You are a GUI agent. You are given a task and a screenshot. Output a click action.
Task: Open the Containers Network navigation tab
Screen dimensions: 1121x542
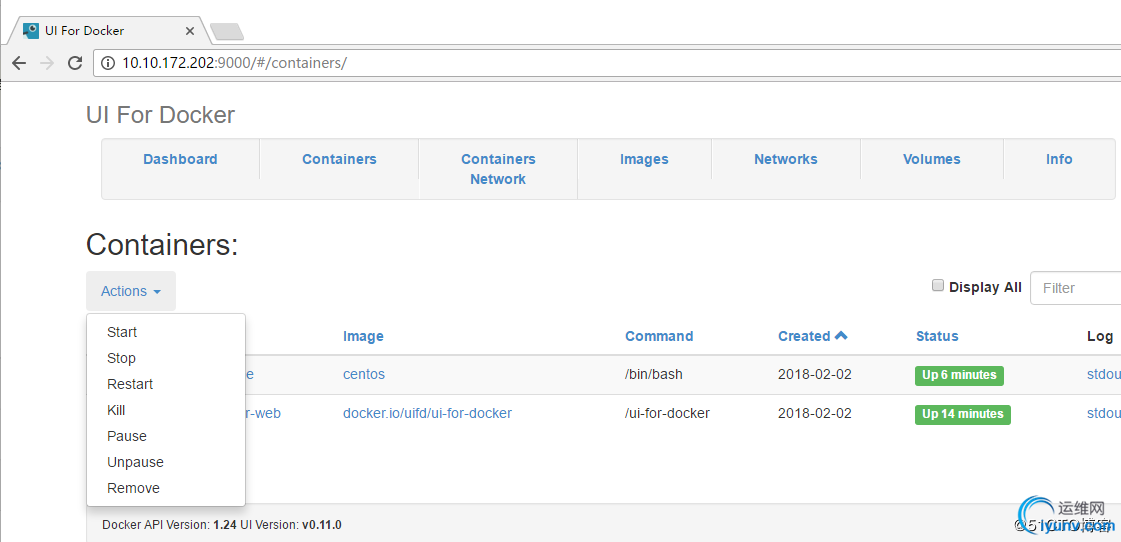click(498, 169)
